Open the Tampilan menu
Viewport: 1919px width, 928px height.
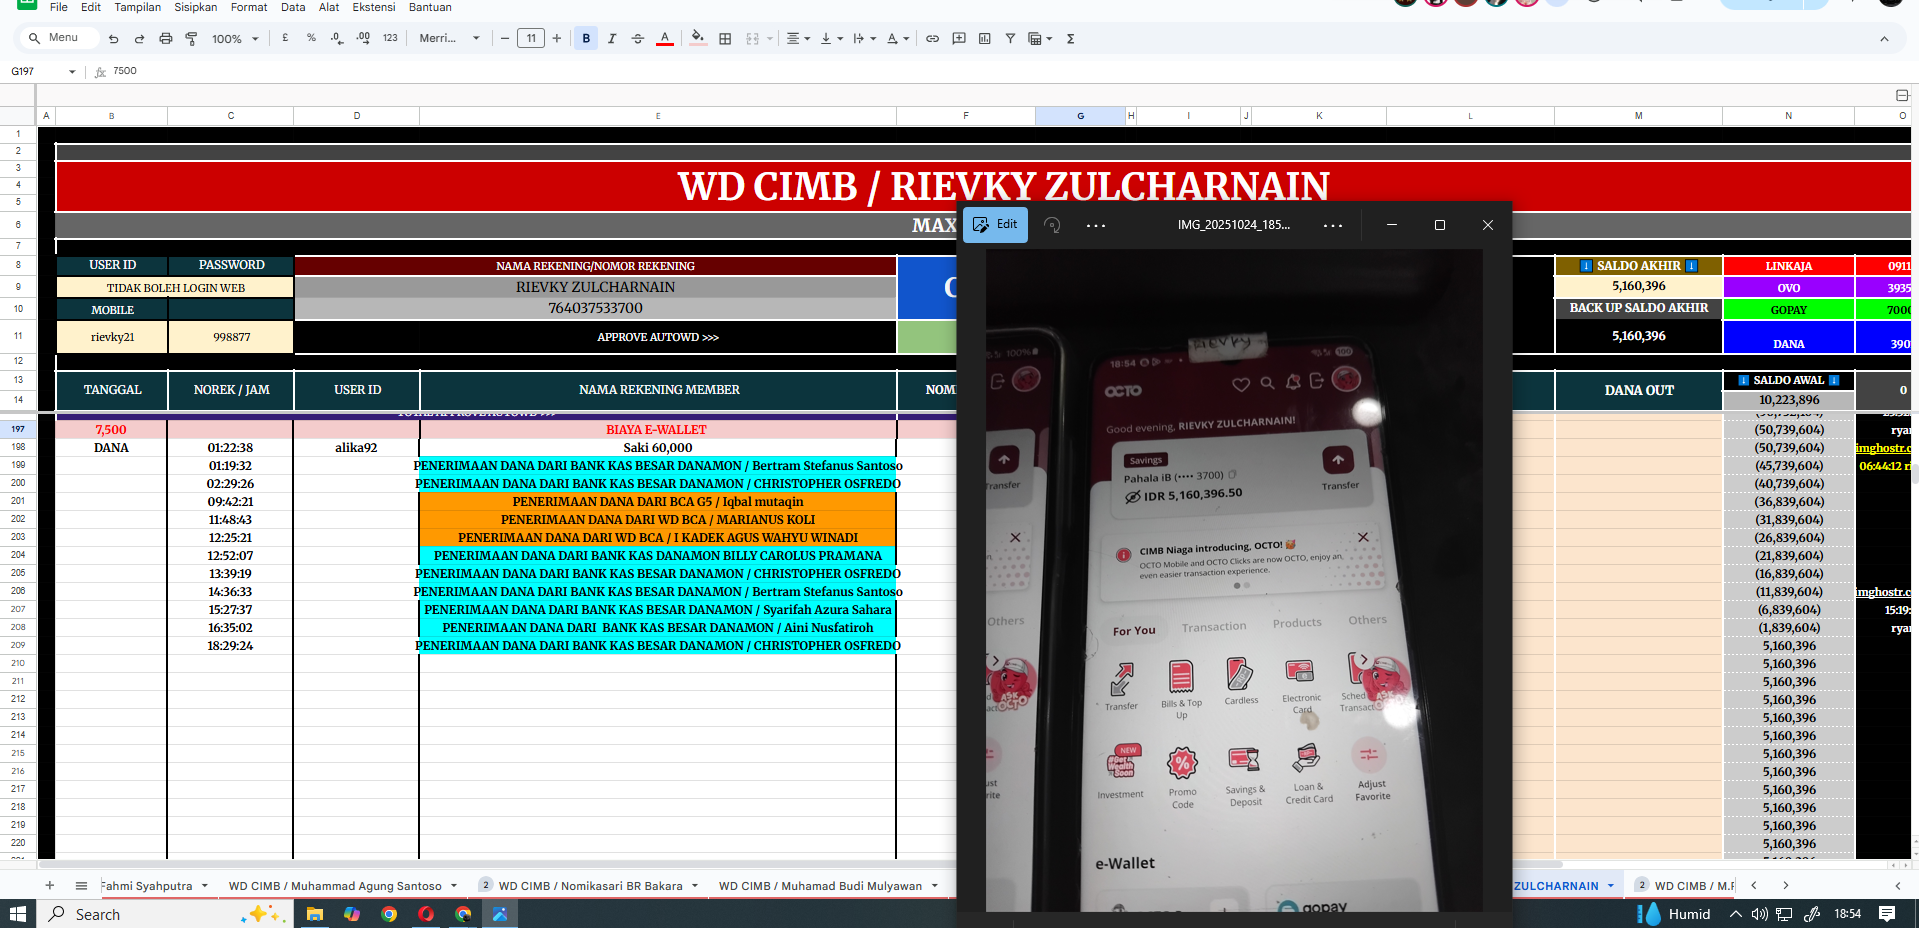(138, 7)
